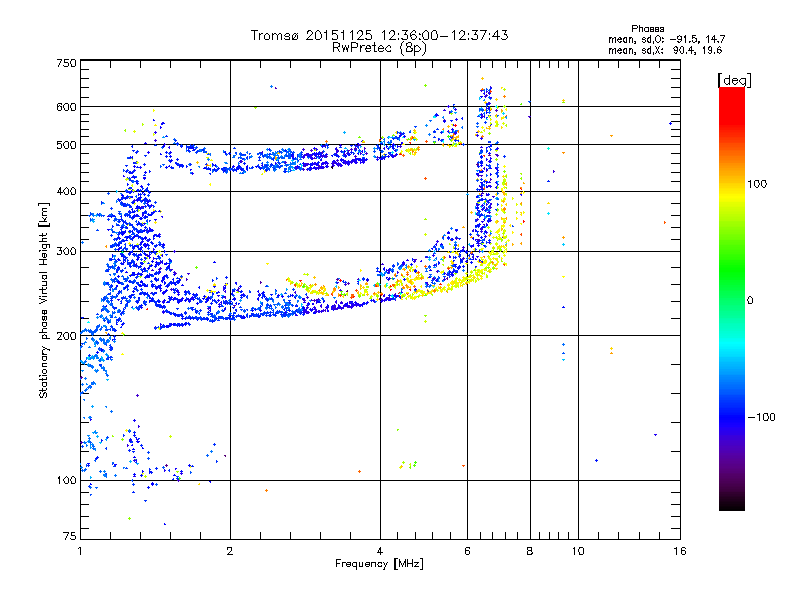The width and height of the screenshot is (800, 600).
Task: Click the colorbar tick label "0"
Action: [750, 301]
